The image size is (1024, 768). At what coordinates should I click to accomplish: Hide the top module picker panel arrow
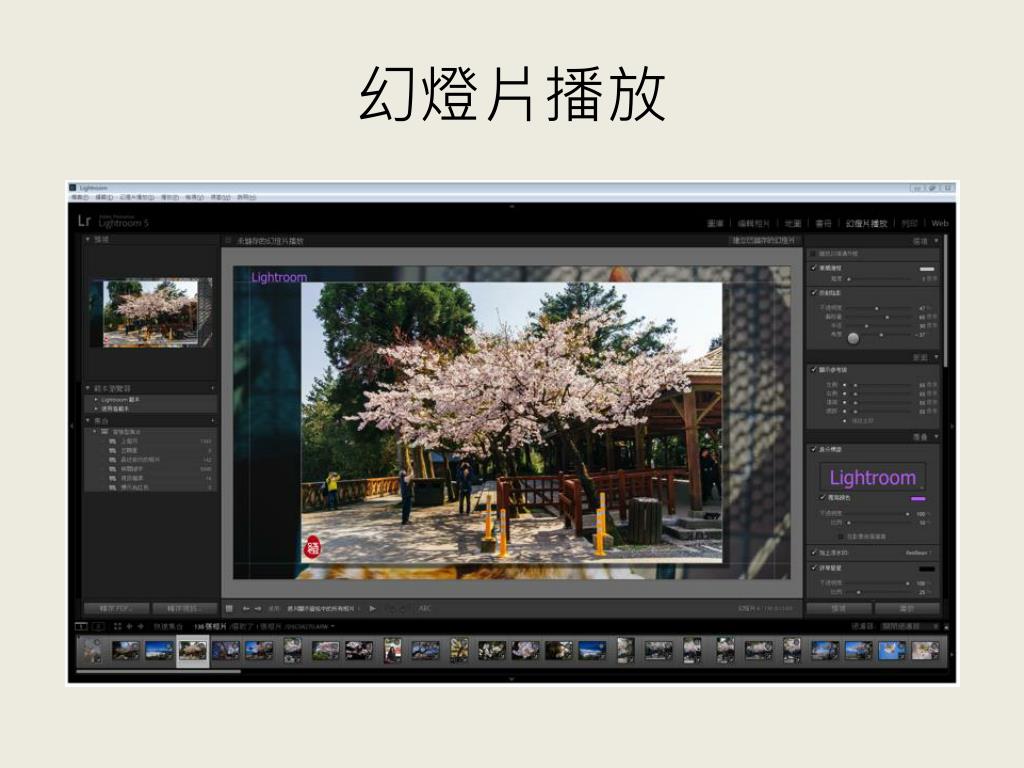511,206
